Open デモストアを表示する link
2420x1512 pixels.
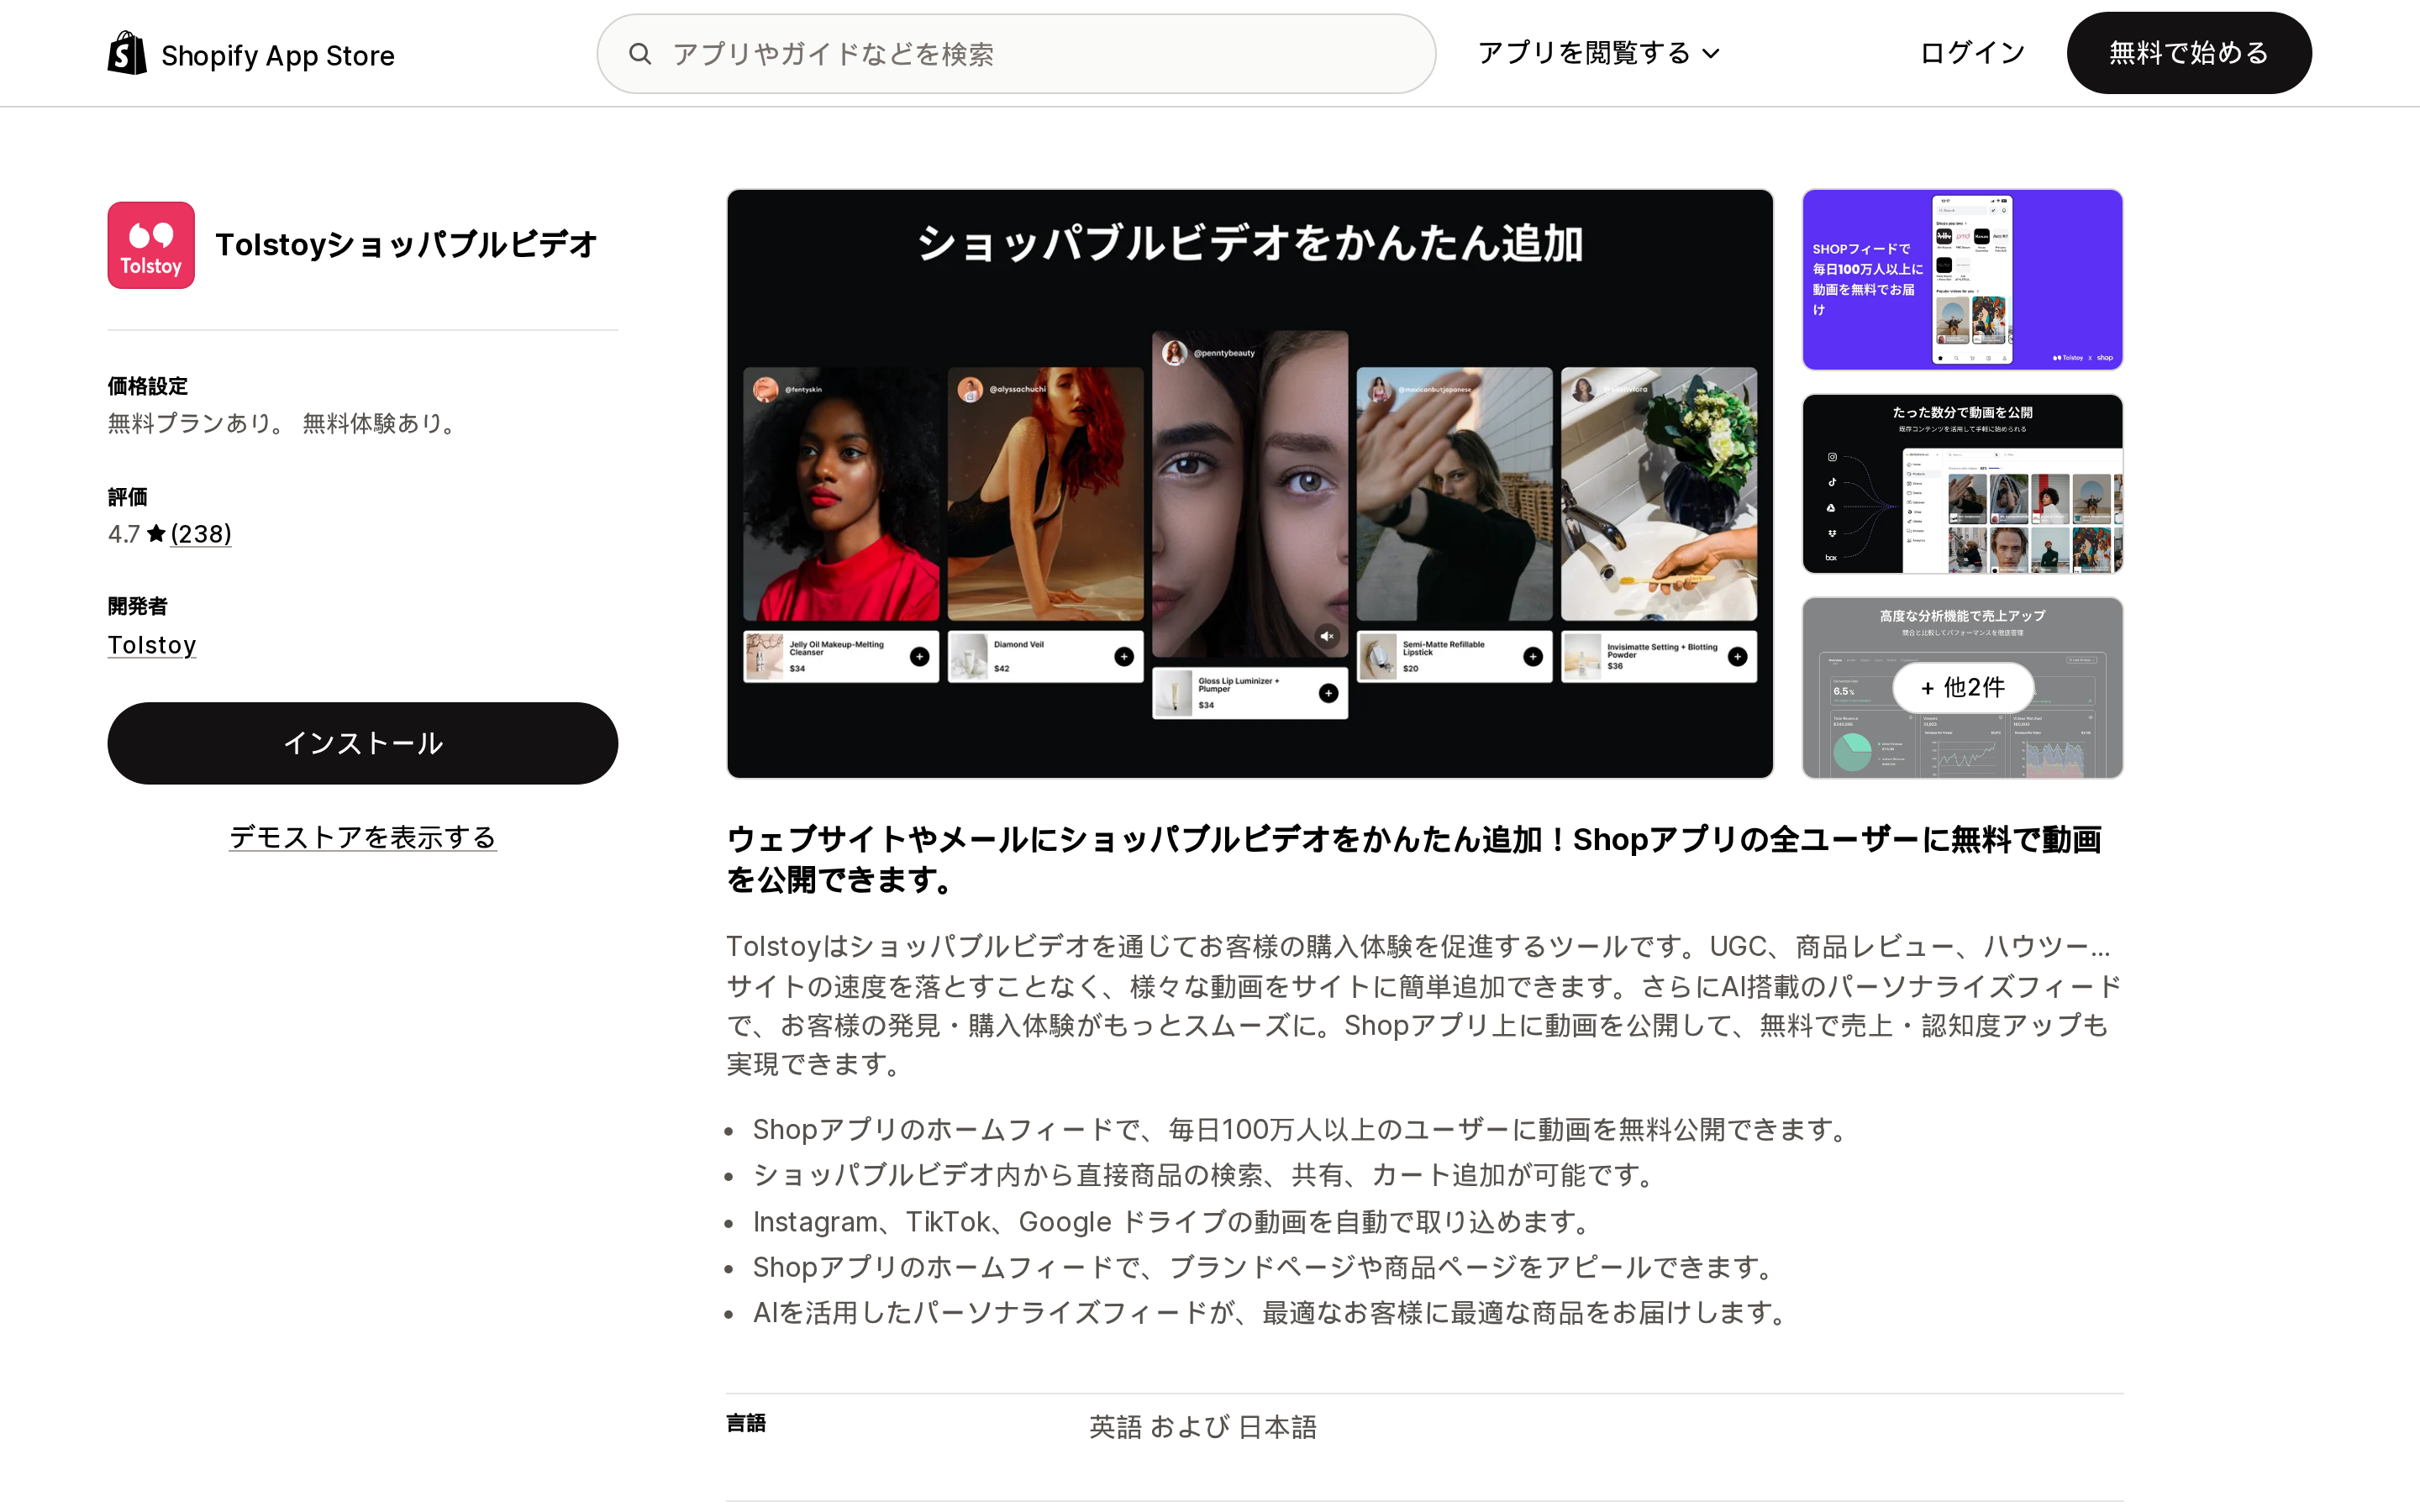pos(363,837)
